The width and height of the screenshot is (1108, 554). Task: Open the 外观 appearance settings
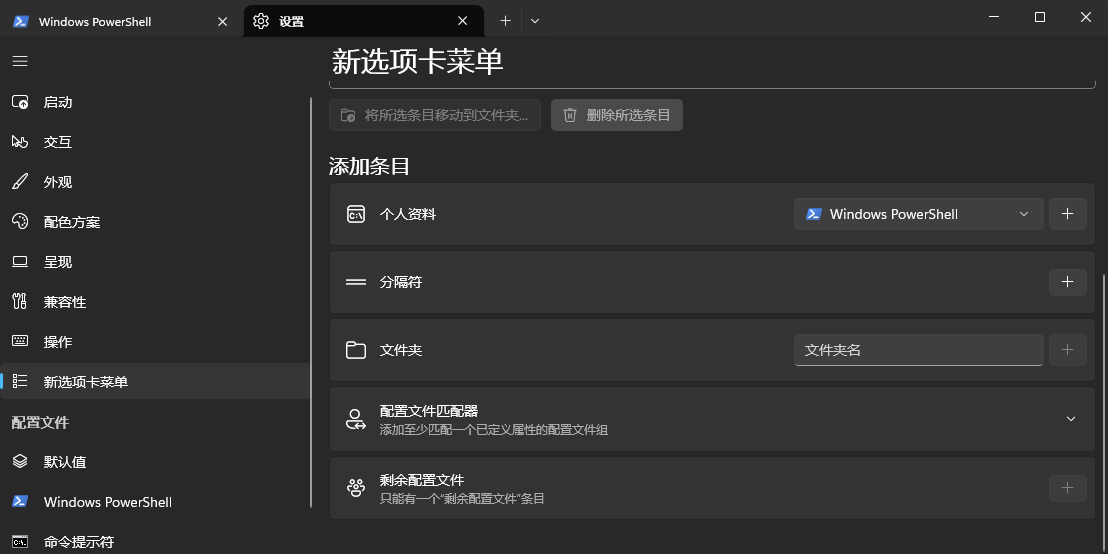58,182
